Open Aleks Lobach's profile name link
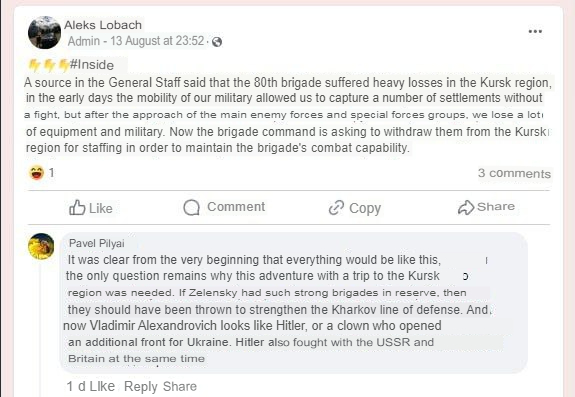This screenshot has width=575, height=397. pos(103,25)
